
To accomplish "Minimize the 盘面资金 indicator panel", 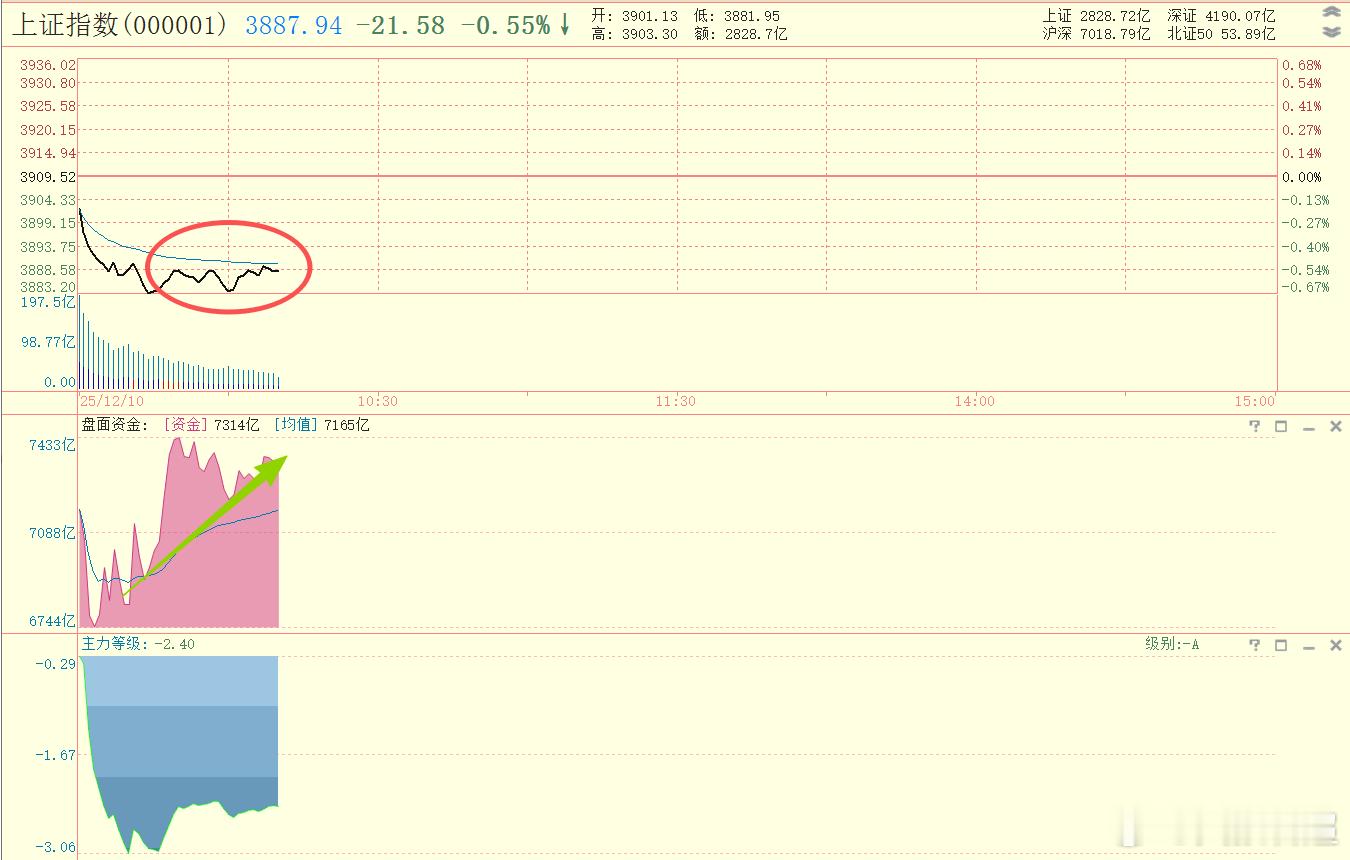I will (1308, 427).
